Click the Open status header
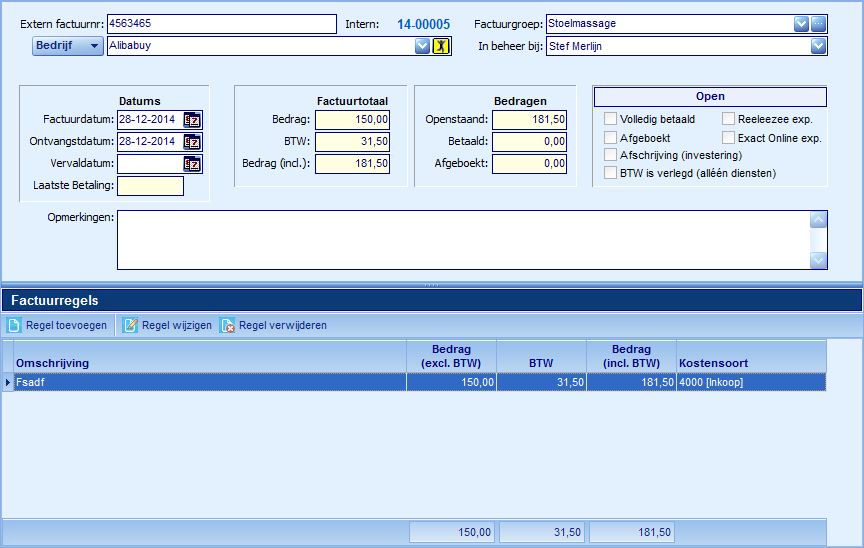864x548 pixels. 710,96
